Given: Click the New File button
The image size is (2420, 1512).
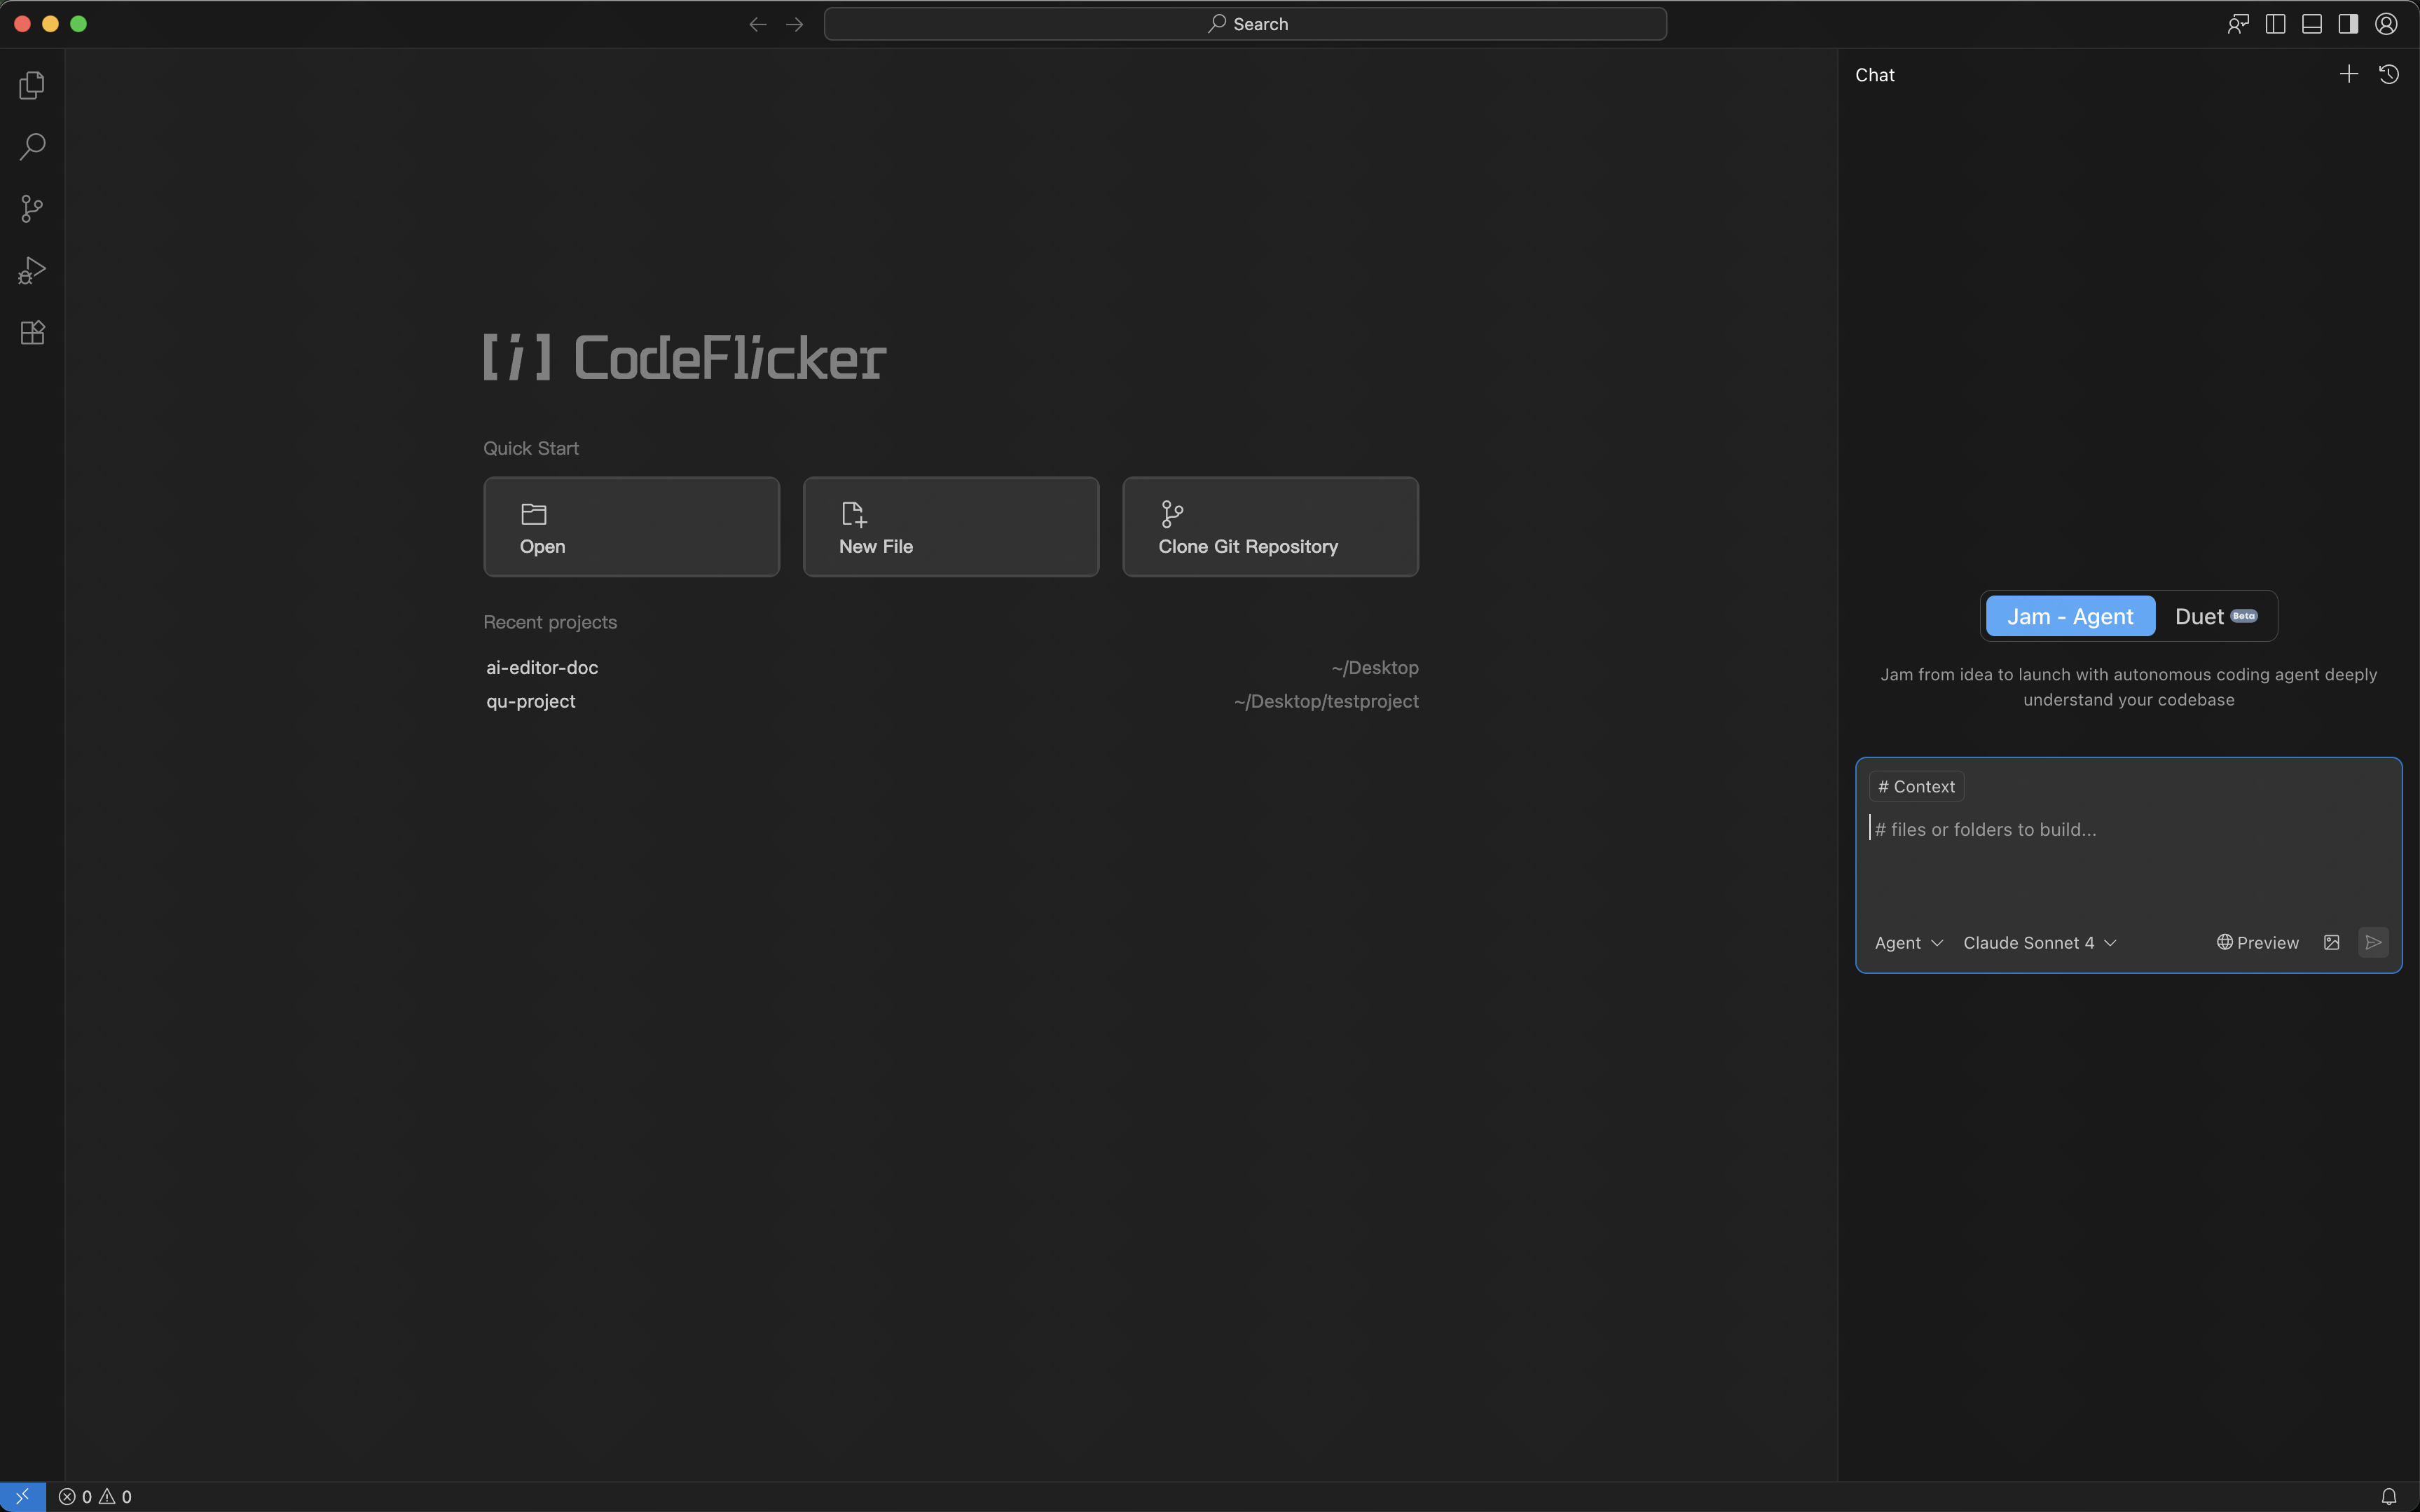Looking at the screenshot, I should point(949,526).
